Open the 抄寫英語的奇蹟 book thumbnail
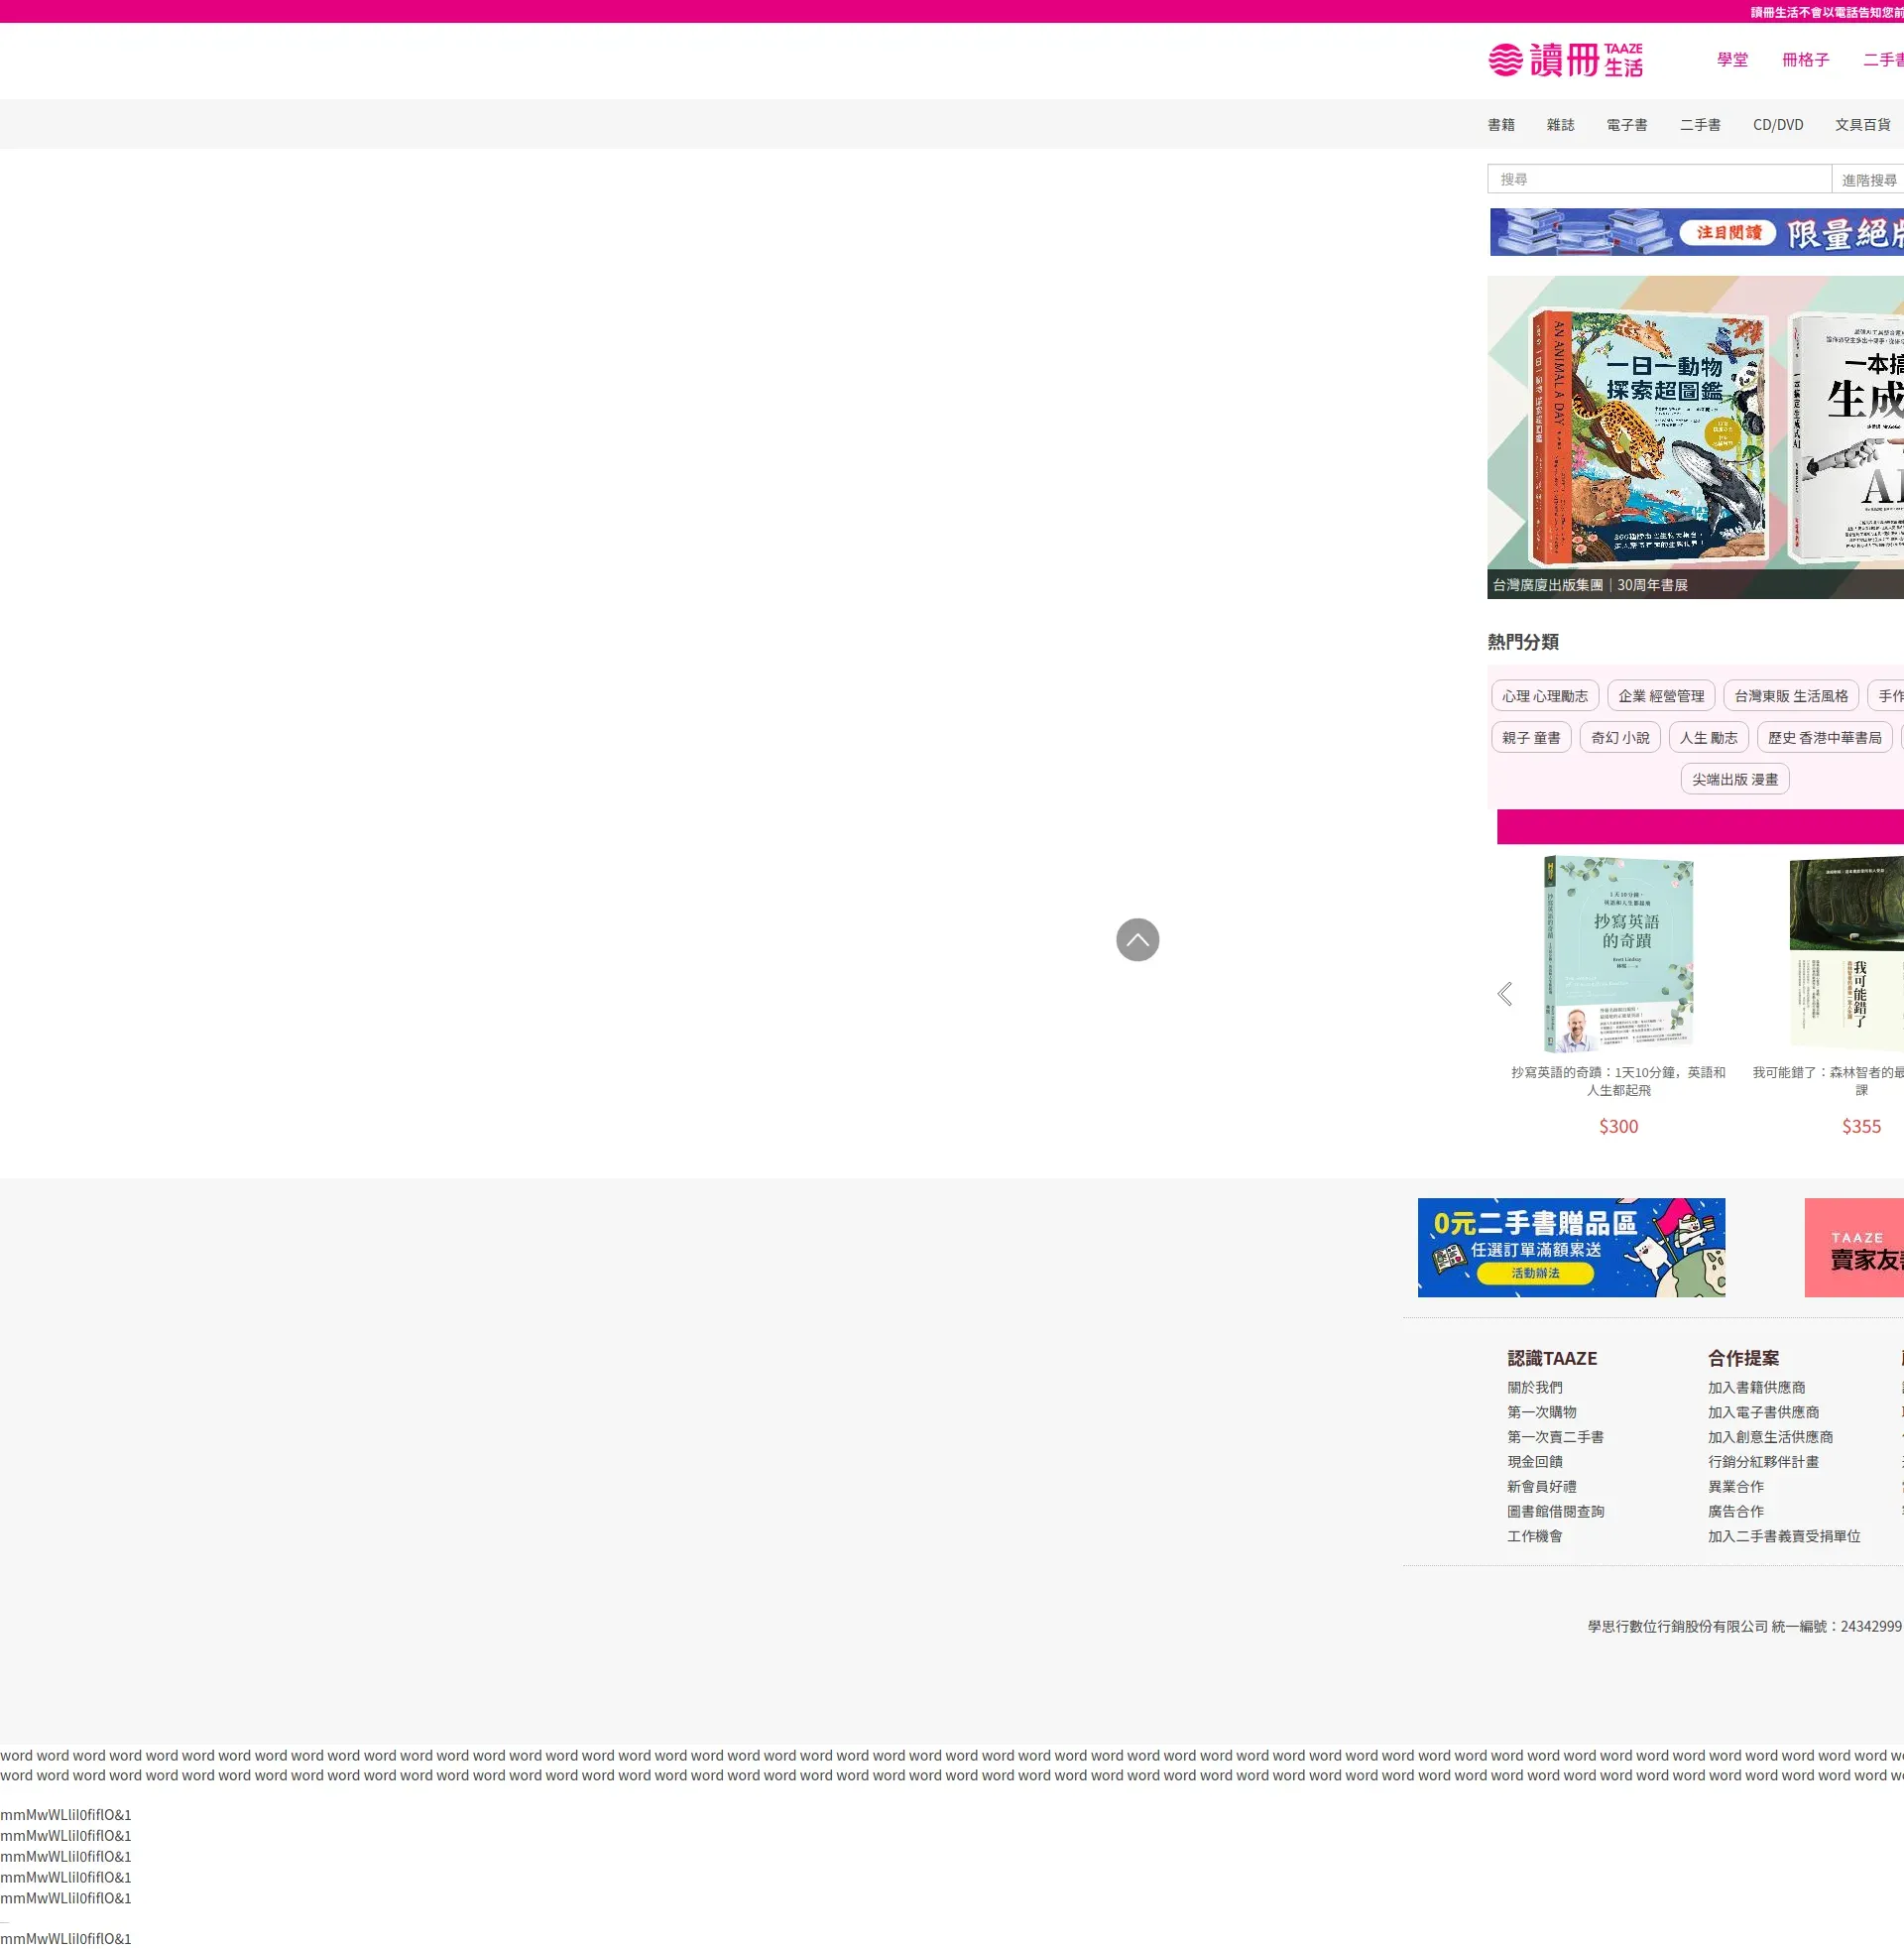This screenshot has width=1904, height=1949. pos(1618,955)
